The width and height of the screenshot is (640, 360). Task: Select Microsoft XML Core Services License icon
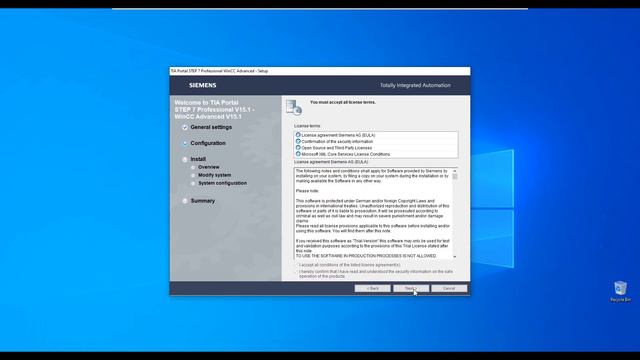[x=298, y=154]
